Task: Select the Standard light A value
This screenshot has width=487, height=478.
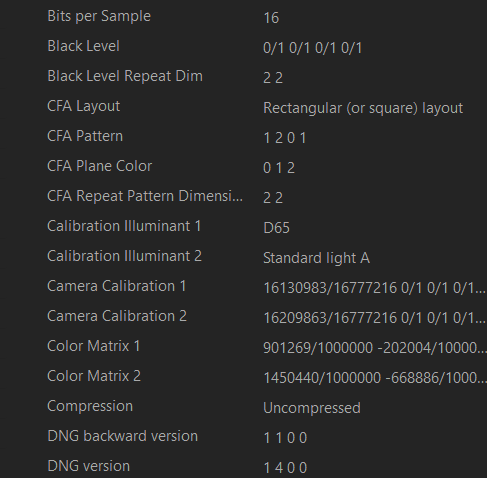Action: pyautogui.click(x=316, y=258)
